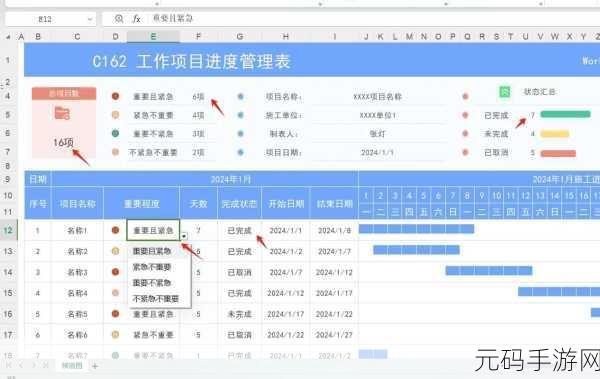Go to next sheet navigation arrow
Screen dimensions: 600x379
(x=33, y=366)
